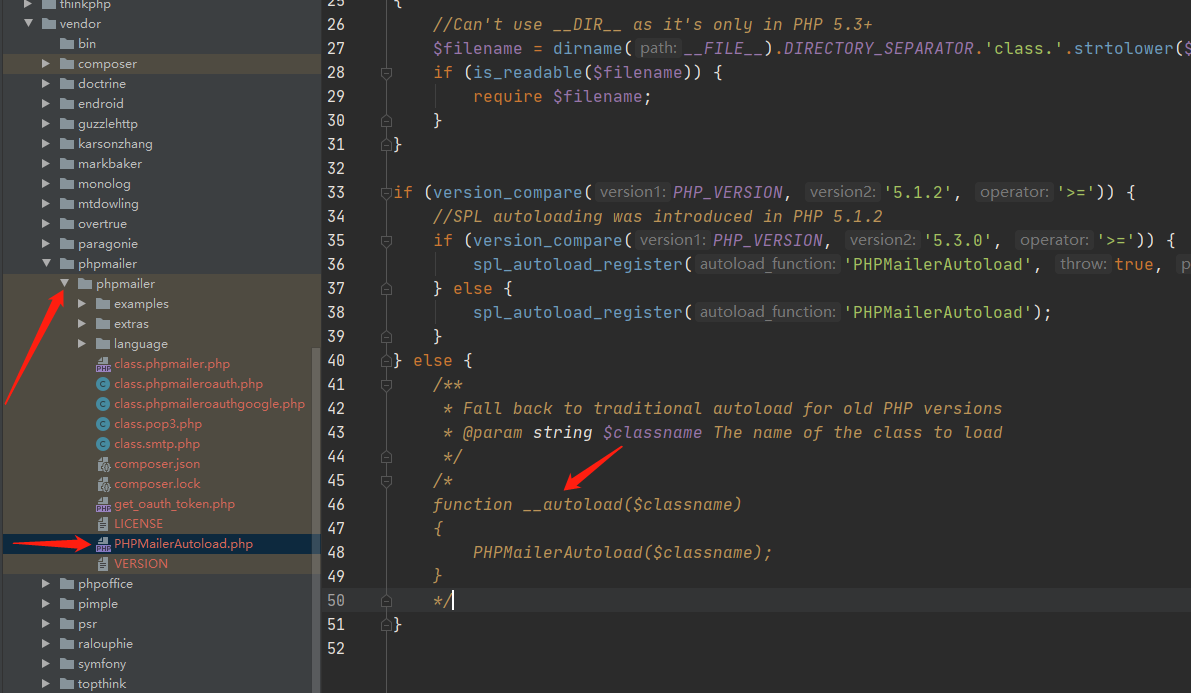1191x693 pixels.
Task: Click the class.phpmaileroauthgoogle.php class icon
Action: point(103,404)
